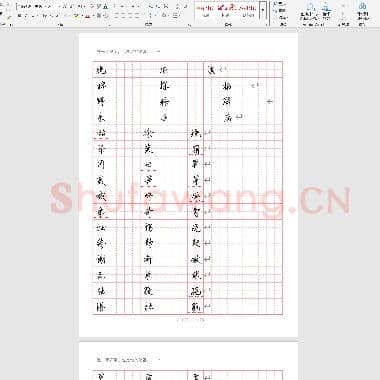
Task: Click the page number footer on page one
Action: point(190,320)
